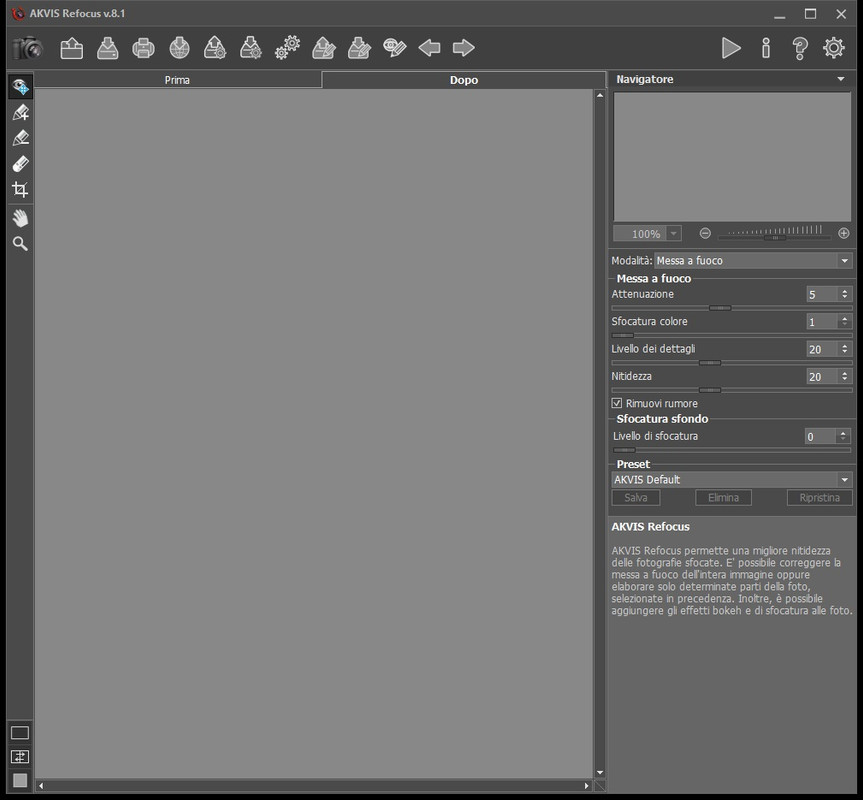Click the Livello dei dettagli slider
Image resolution: width=863 pixels, height=800 pixels.
click(731, 363)
